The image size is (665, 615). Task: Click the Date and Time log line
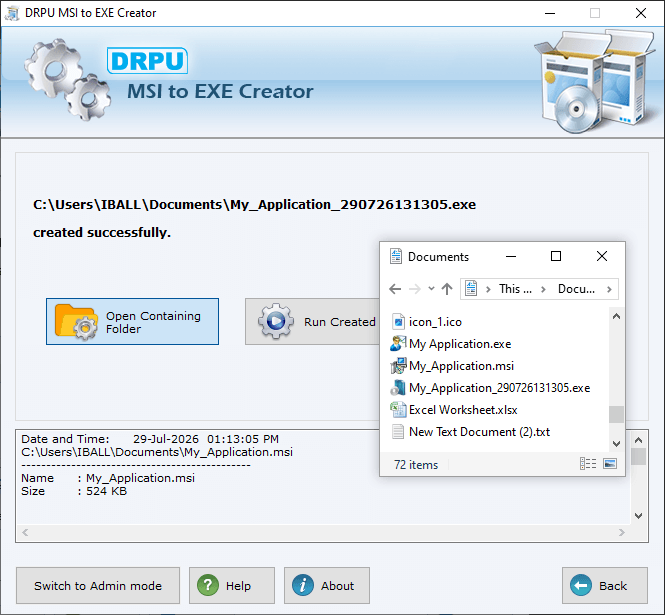point(150,439)
